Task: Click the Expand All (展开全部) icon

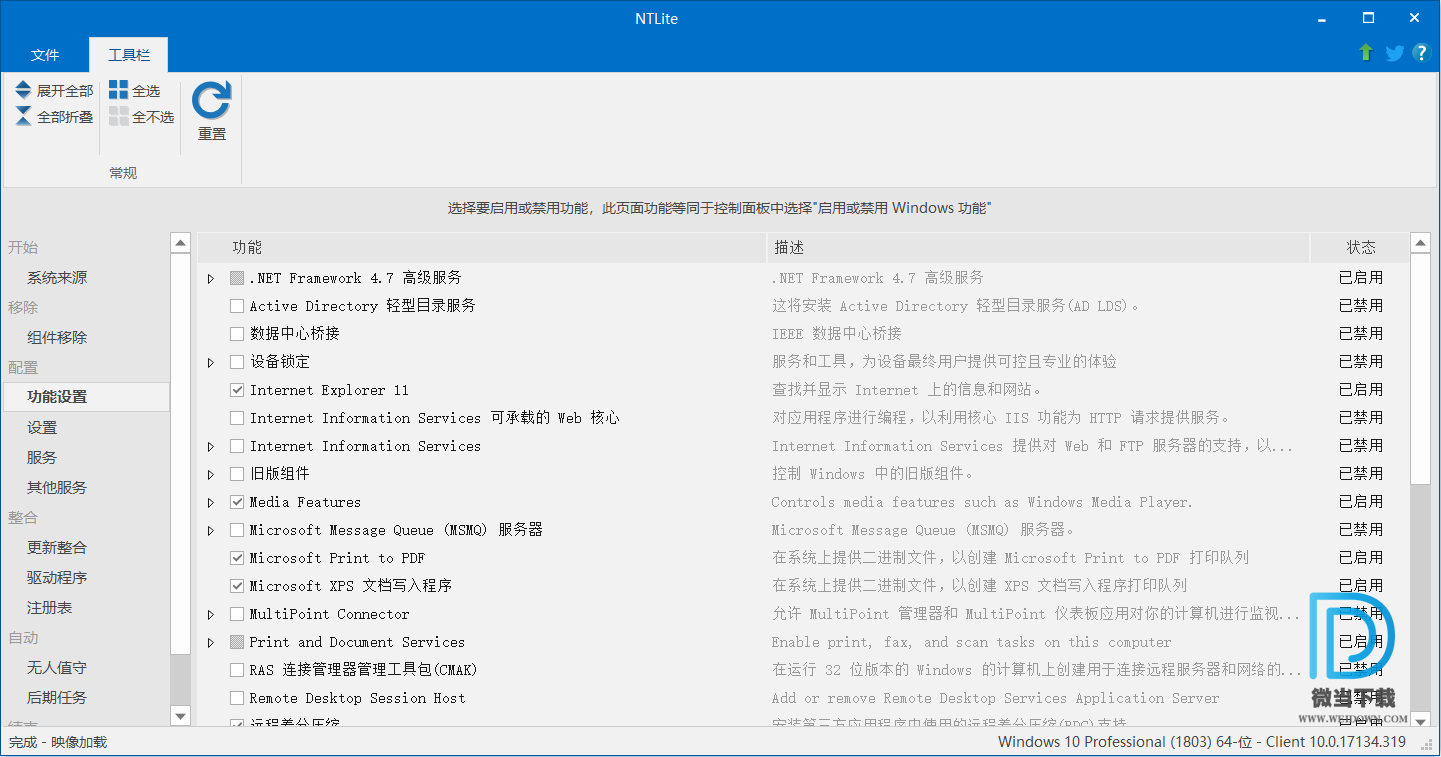Action: [x=23, y=90]
